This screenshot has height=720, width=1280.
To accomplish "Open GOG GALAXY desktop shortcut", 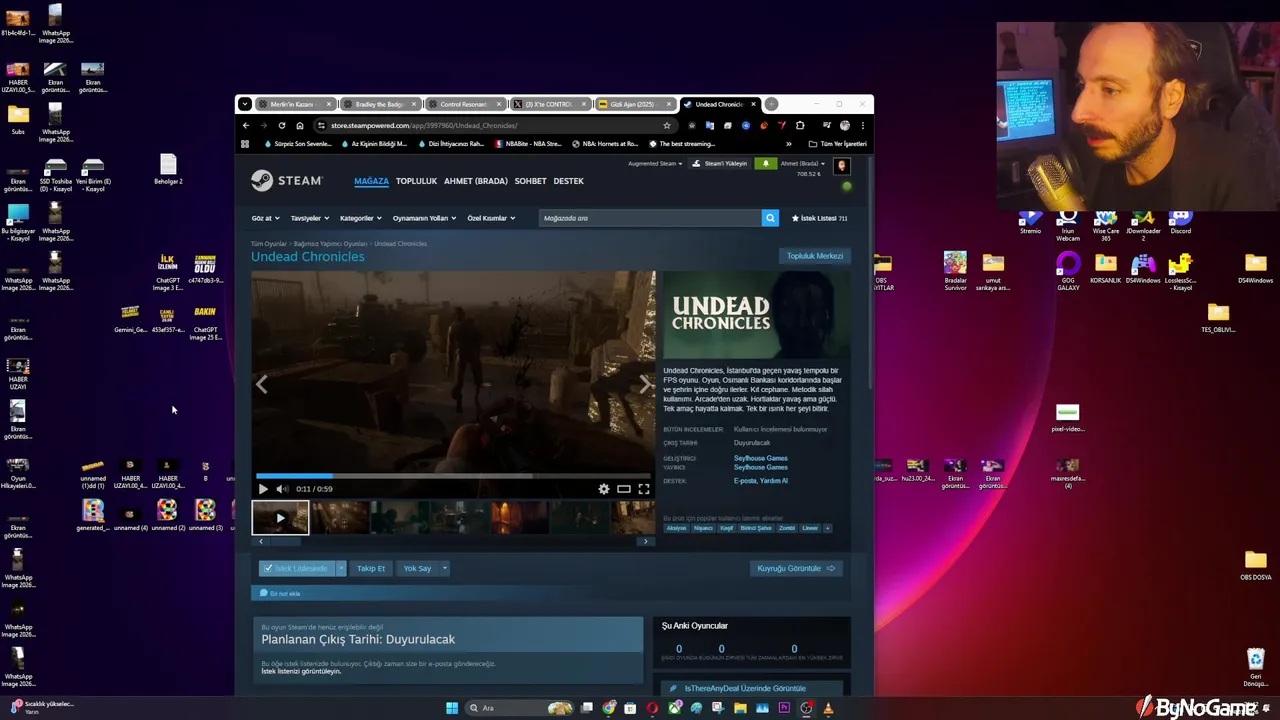I will click(x=1068, y=271).
